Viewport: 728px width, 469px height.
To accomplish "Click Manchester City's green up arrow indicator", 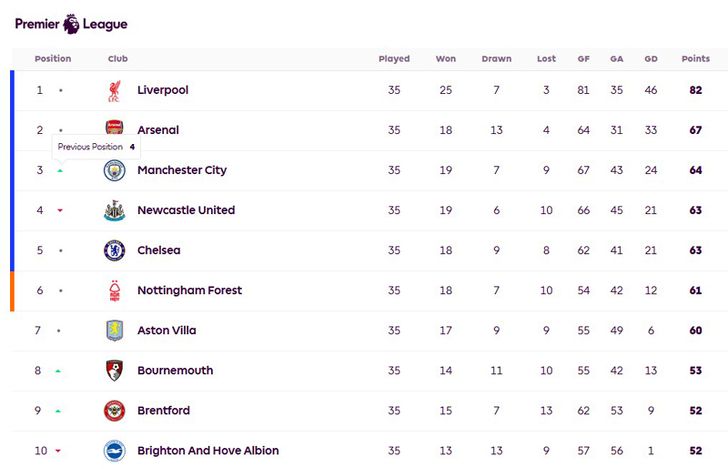I will tap(60, 171).
